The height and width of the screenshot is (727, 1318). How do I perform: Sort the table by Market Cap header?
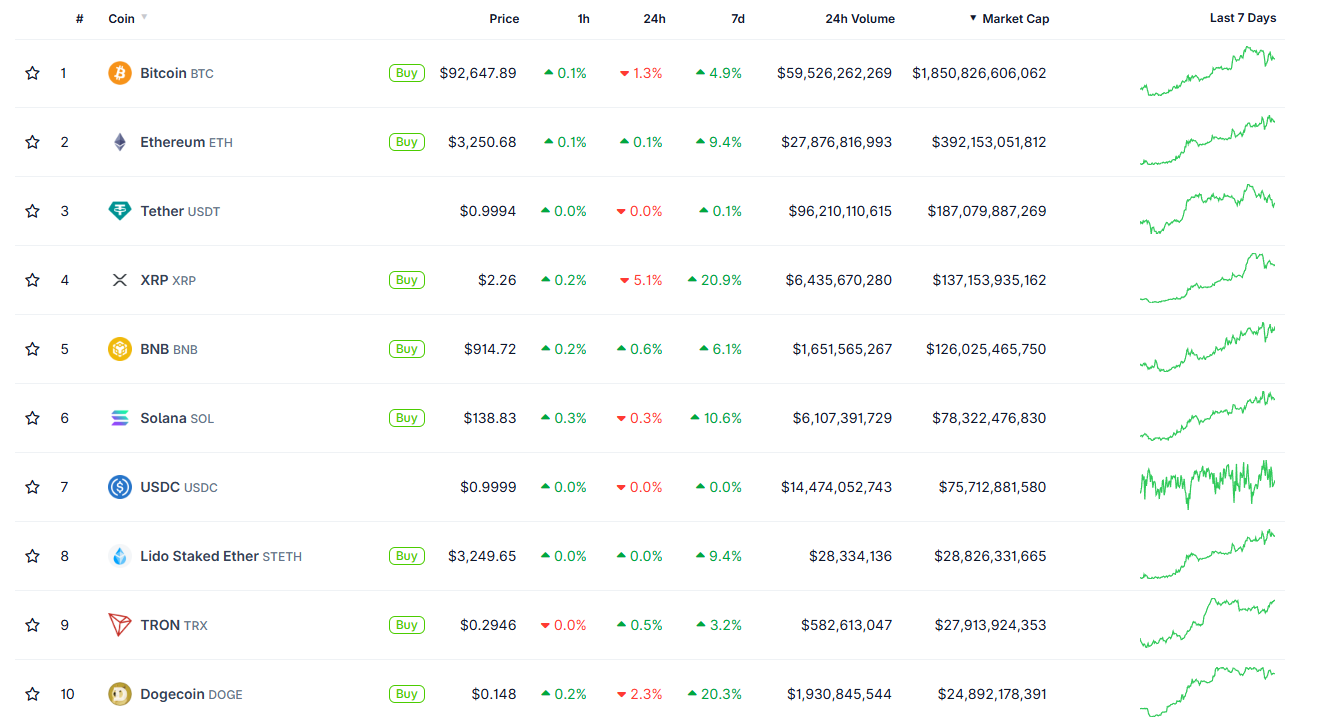pyautogui.click(x=1015, y=19)
